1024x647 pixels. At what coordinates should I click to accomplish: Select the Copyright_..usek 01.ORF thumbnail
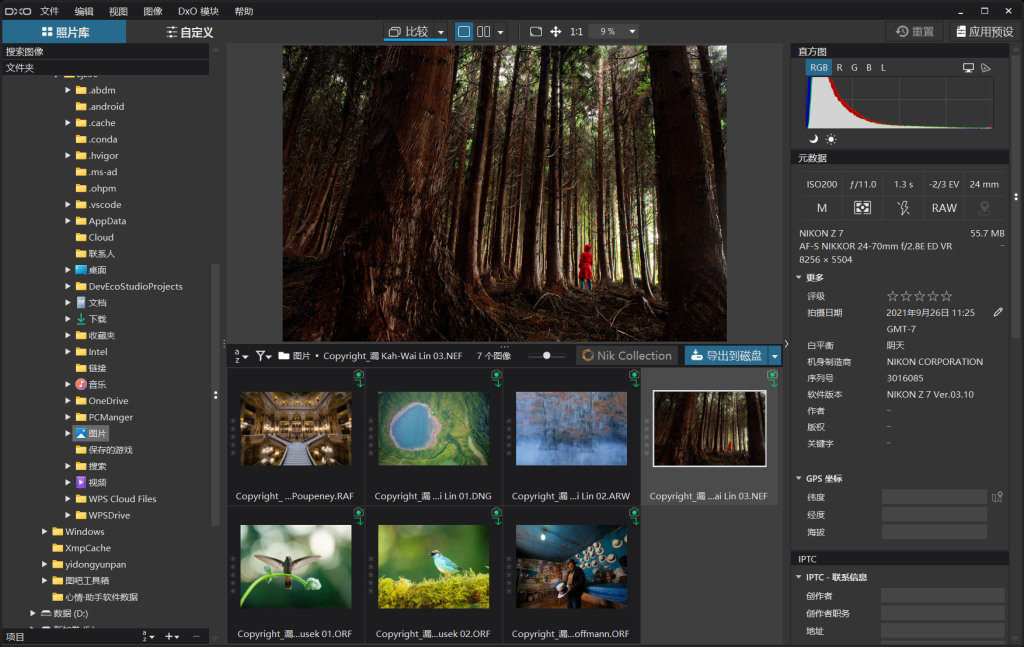pos(296,567)
